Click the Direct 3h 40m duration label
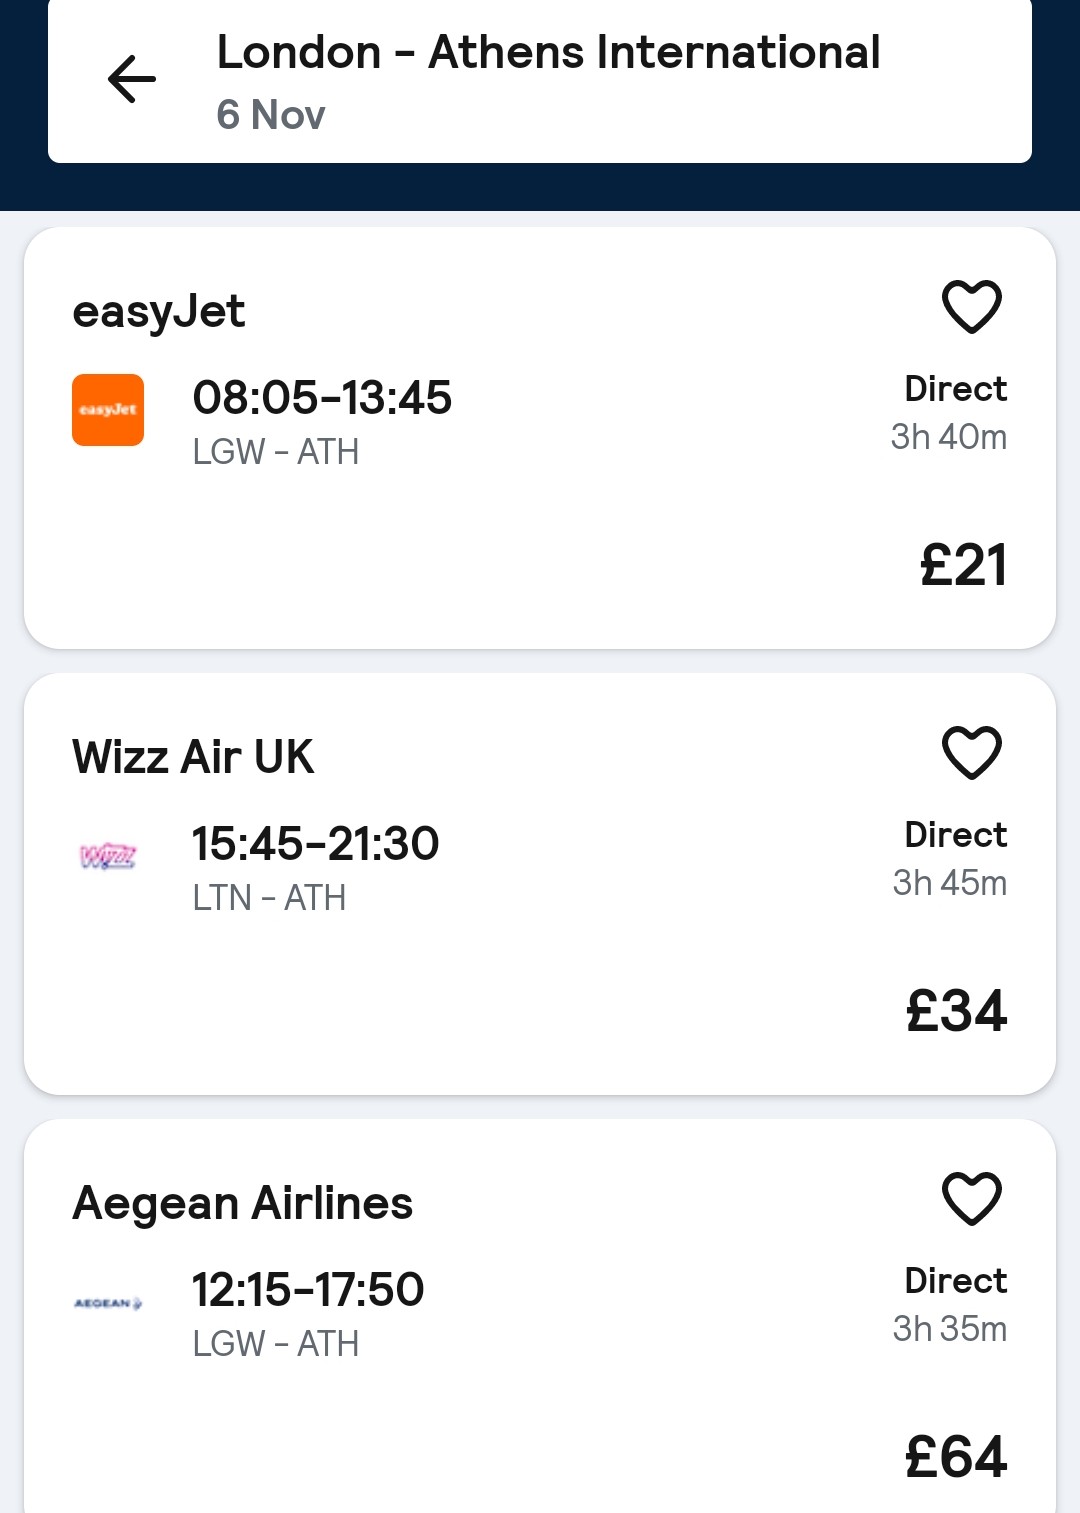The width and height of the screenshot is (1080, 1513). pyautogui.click(x=949, y=413)
